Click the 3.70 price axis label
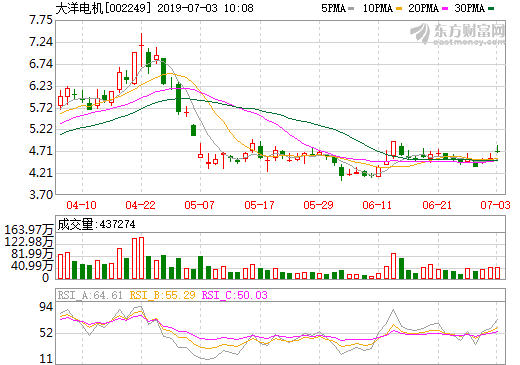The image size is (520, 365). 41,194
